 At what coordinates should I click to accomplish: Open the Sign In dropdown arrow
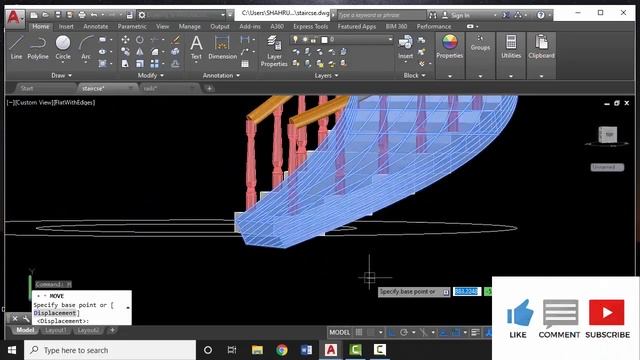click(x=495, y=15)
